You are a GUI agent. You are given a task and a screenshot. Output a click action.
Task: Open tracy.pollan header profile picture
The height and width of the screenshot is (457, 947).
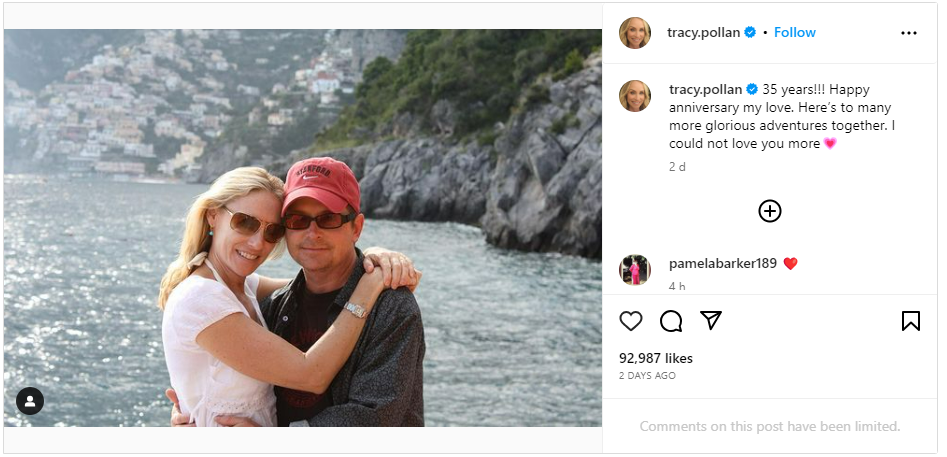coord(635,33)
